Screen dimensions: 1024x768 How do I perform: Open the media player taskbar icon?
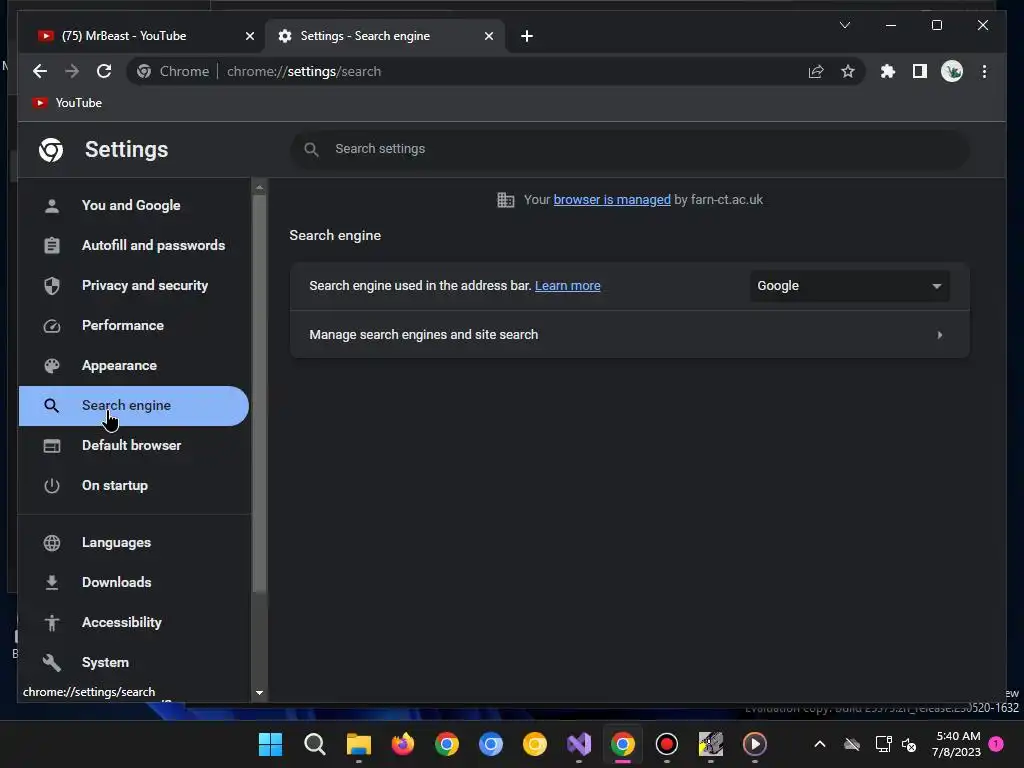(x=755, y=744)
